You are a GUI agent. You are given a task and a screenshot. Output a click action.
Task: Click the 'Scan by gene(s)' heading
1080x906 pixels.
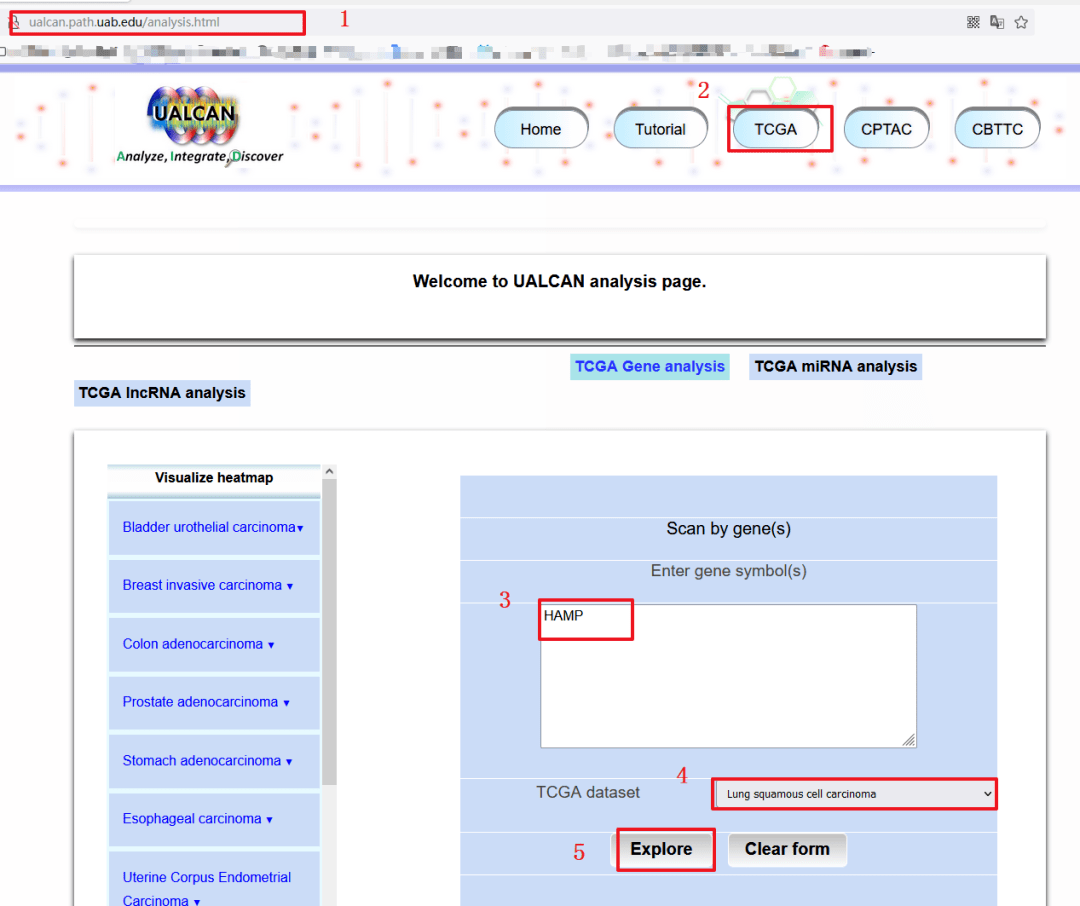click(x=728, y=528)
